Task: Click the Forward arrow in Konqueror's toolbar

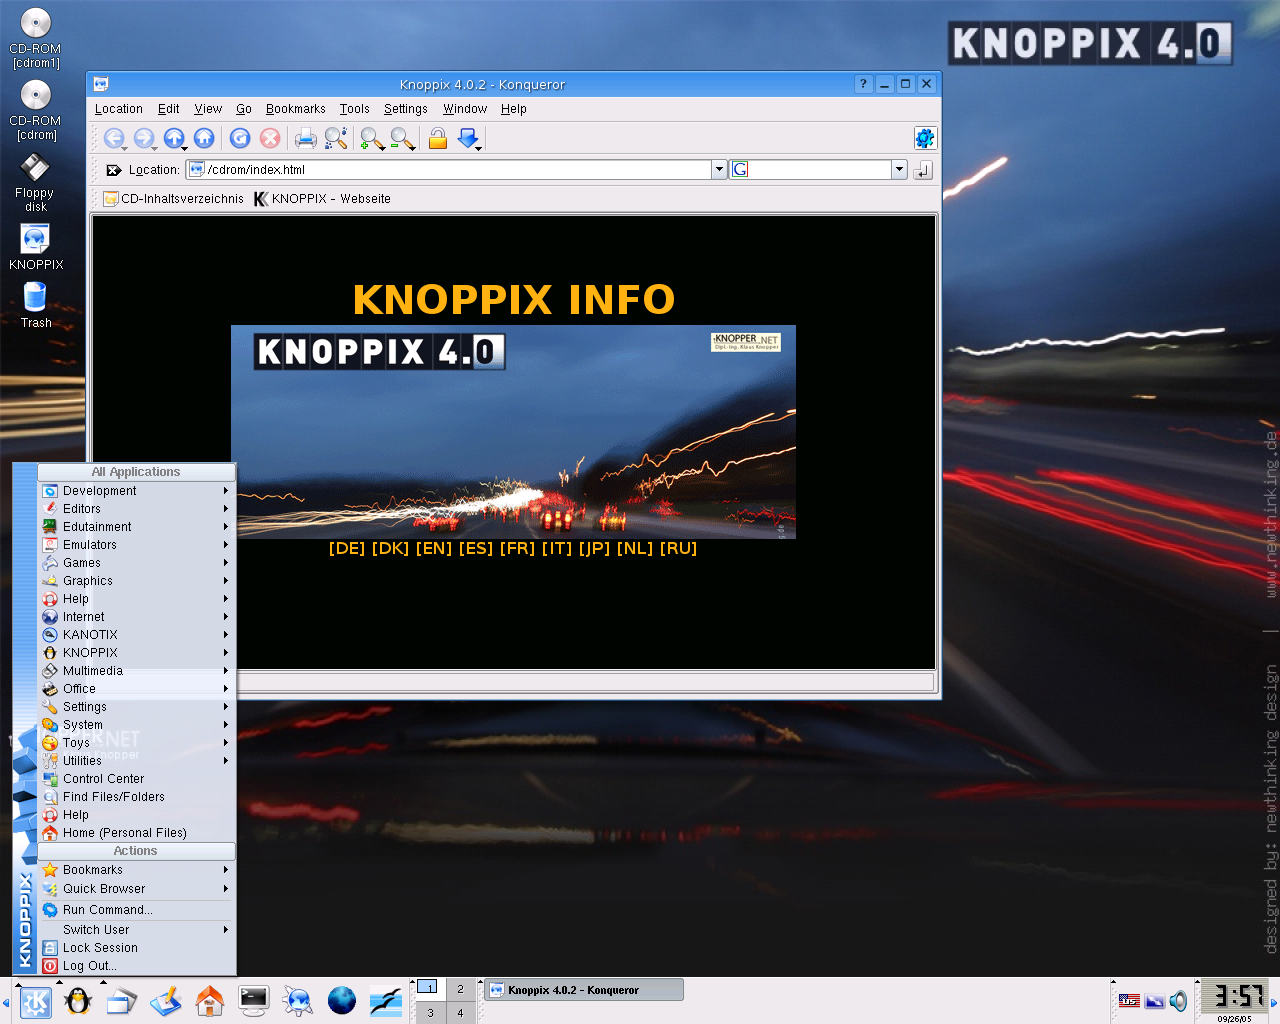Action: [x=144, y=139]
